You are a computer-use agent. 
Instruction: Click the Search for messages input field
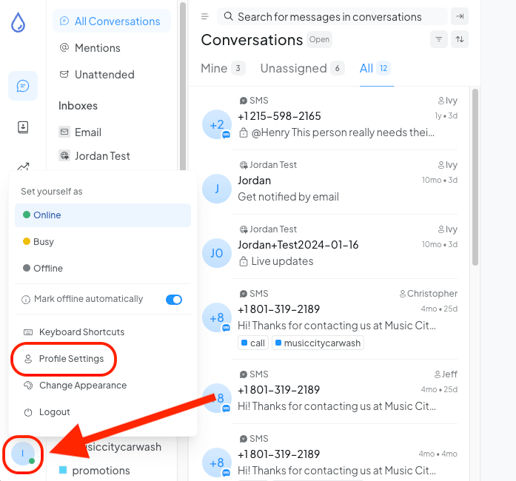(x=332, y=17)
